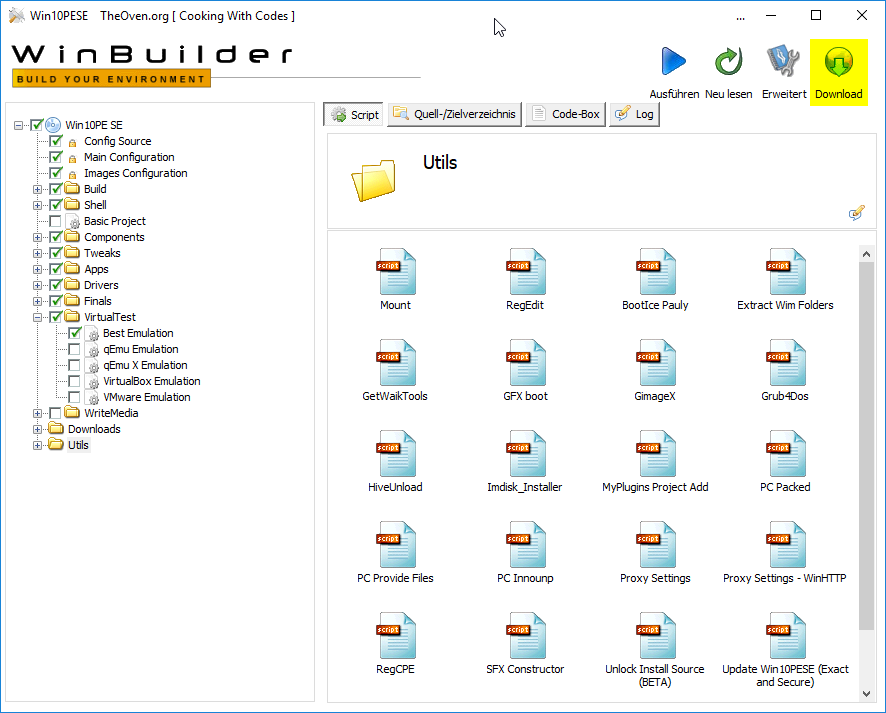The width and height of the screenshot is (886, 713).
Task: Click the scrollbar down arrow in script list
Action: pyautogui.click(x=866, y=693)
